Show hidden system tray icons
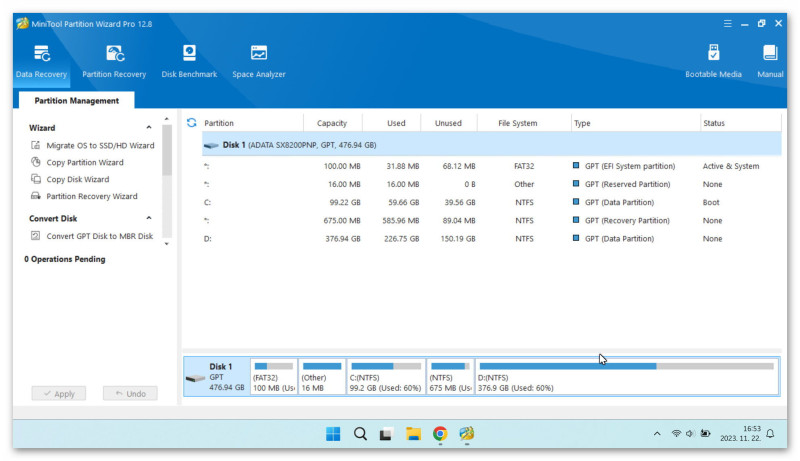 pyautogui.click(x=657, y=434)
